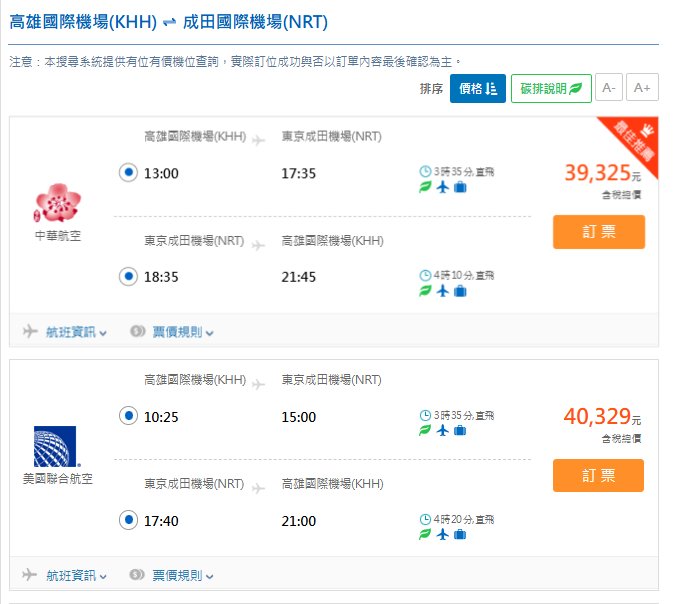Select the 17:40 United return radio
This screenshot has width=674, height=604.
pyautogui.click(x=127, y=520)
